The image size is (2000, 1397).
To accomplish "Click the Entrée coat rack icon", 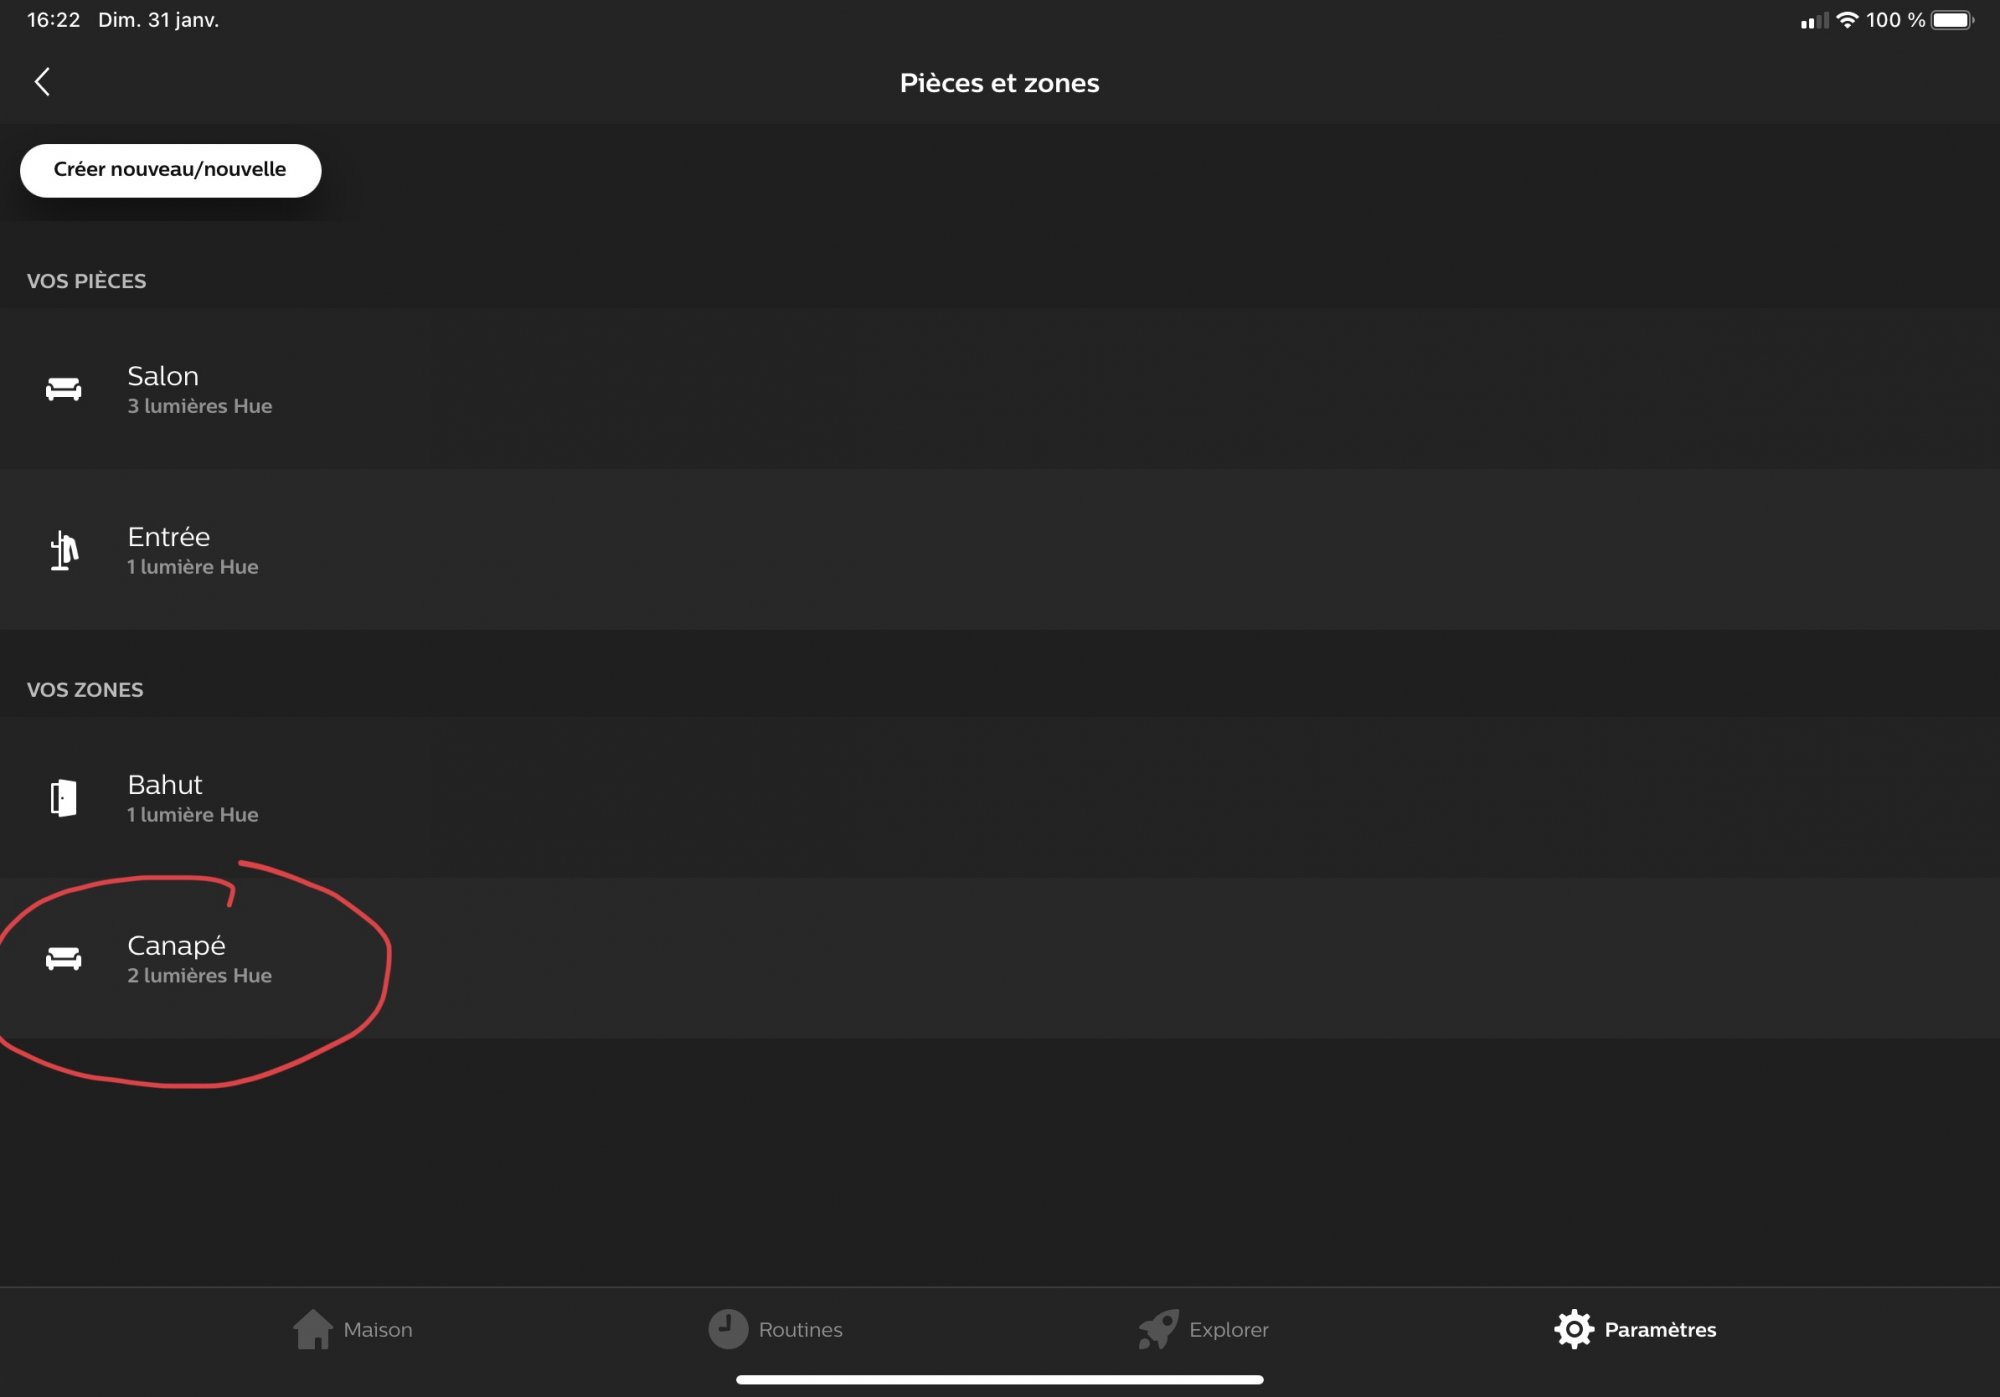I will pyautogui.click(x=64, y=550).
